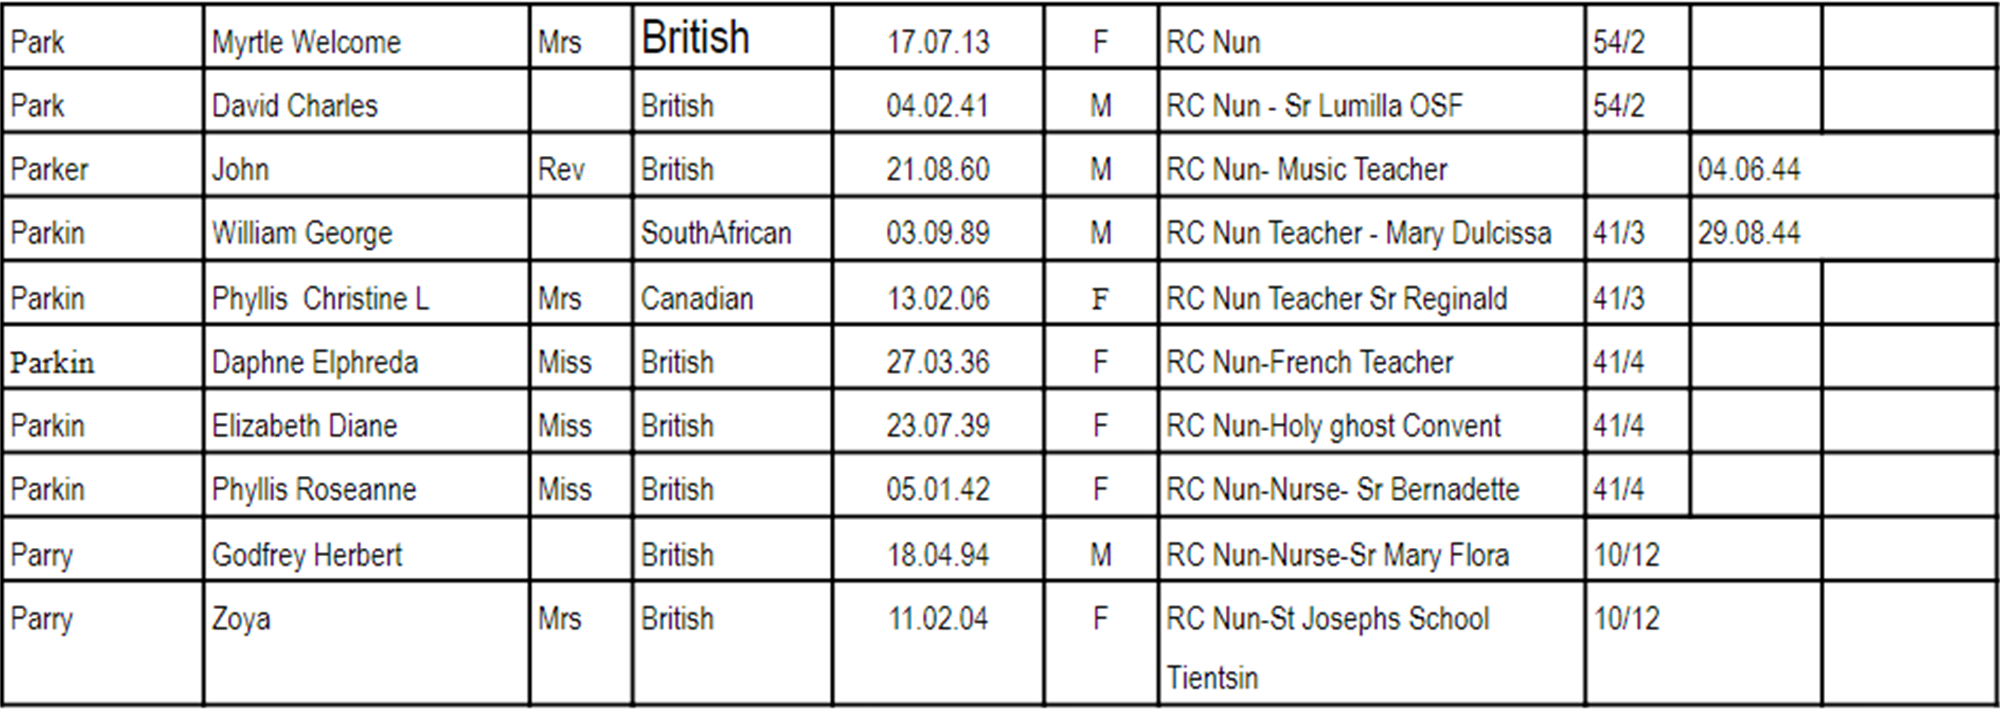The image size is (2000, 712).
Task: Select the 'Rev' title cell
Action: (x=581, y=165)
